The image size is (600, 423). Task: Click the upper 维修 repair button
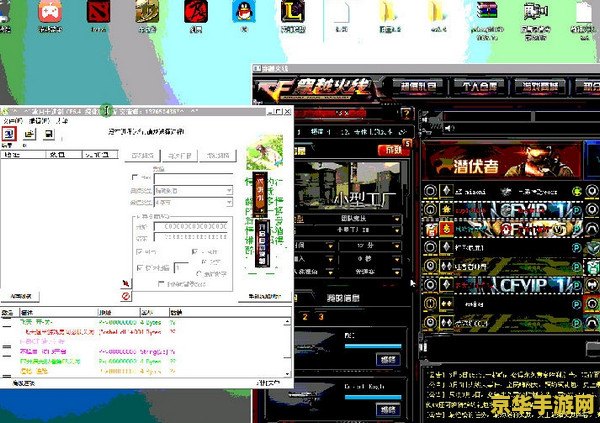point(388,359)
